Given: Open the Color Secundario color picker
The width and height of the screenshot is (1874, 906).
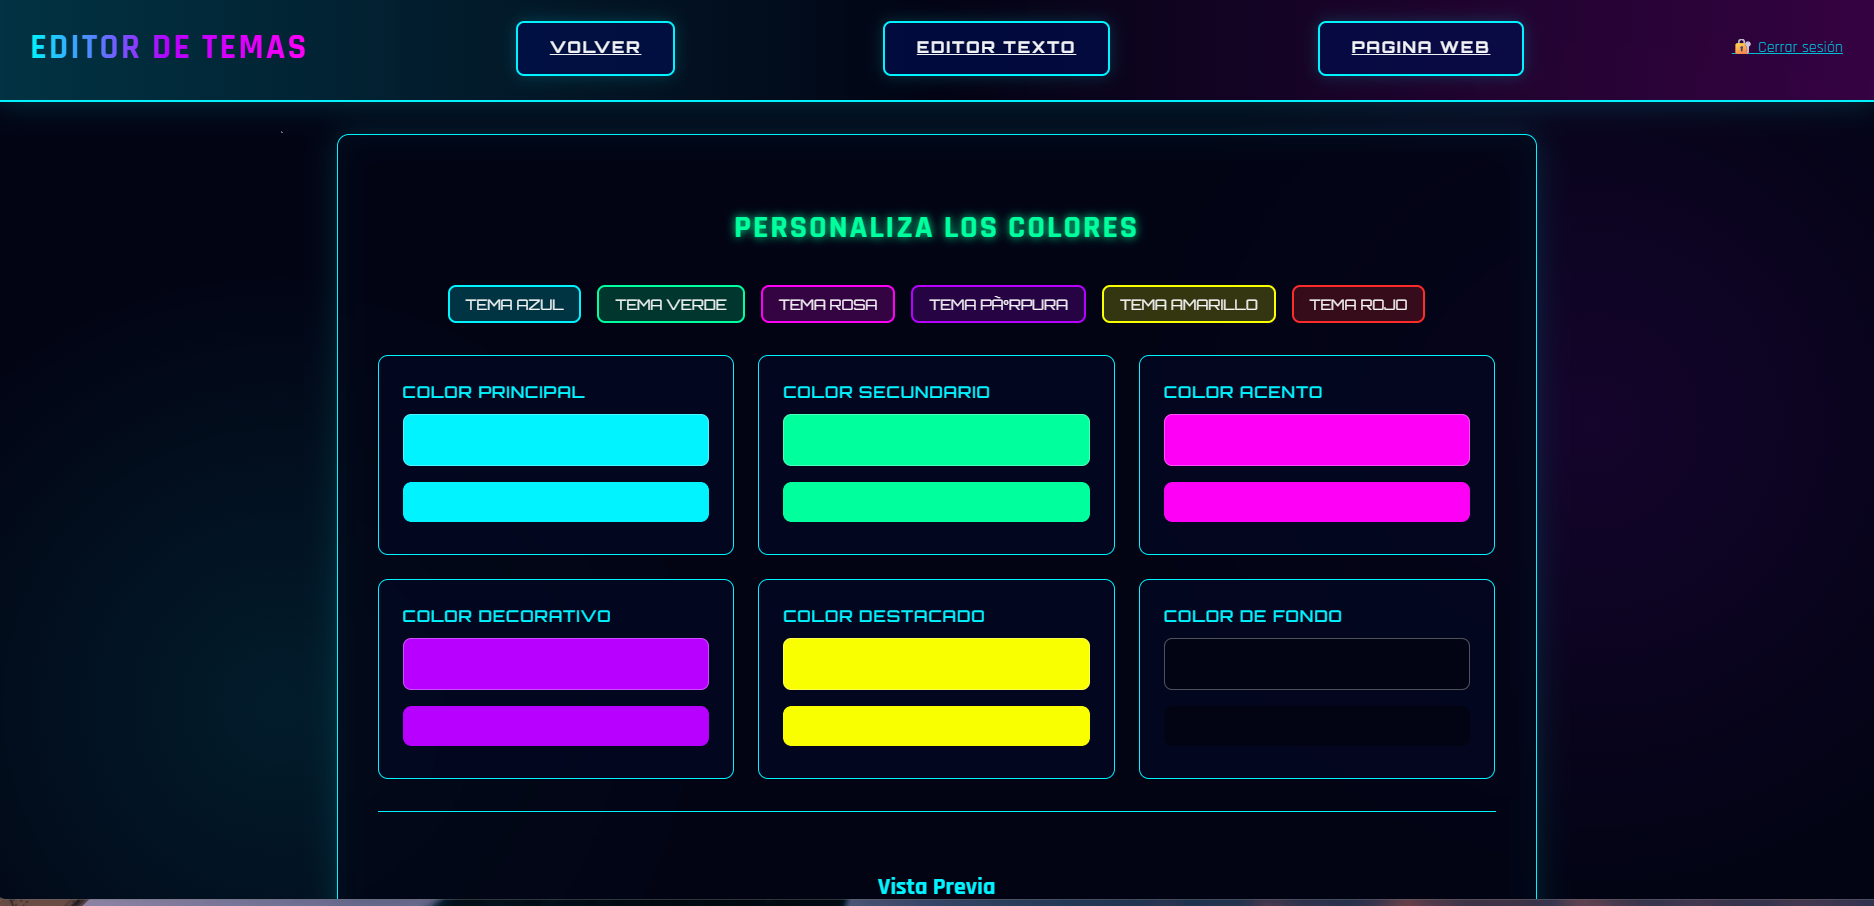Looking at the screenshot, I should tap(936, 439).
